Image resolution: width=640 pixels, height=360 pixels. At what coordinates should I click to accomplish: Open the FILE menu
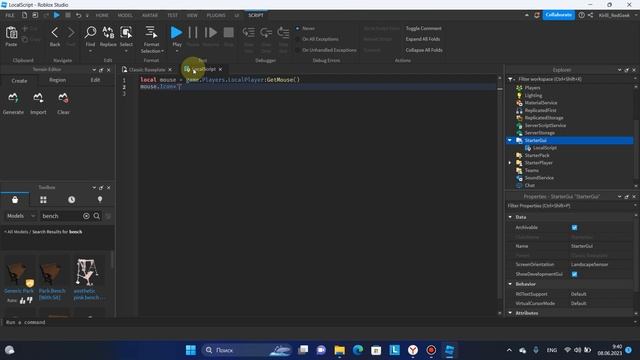click(x=10, y=15)
